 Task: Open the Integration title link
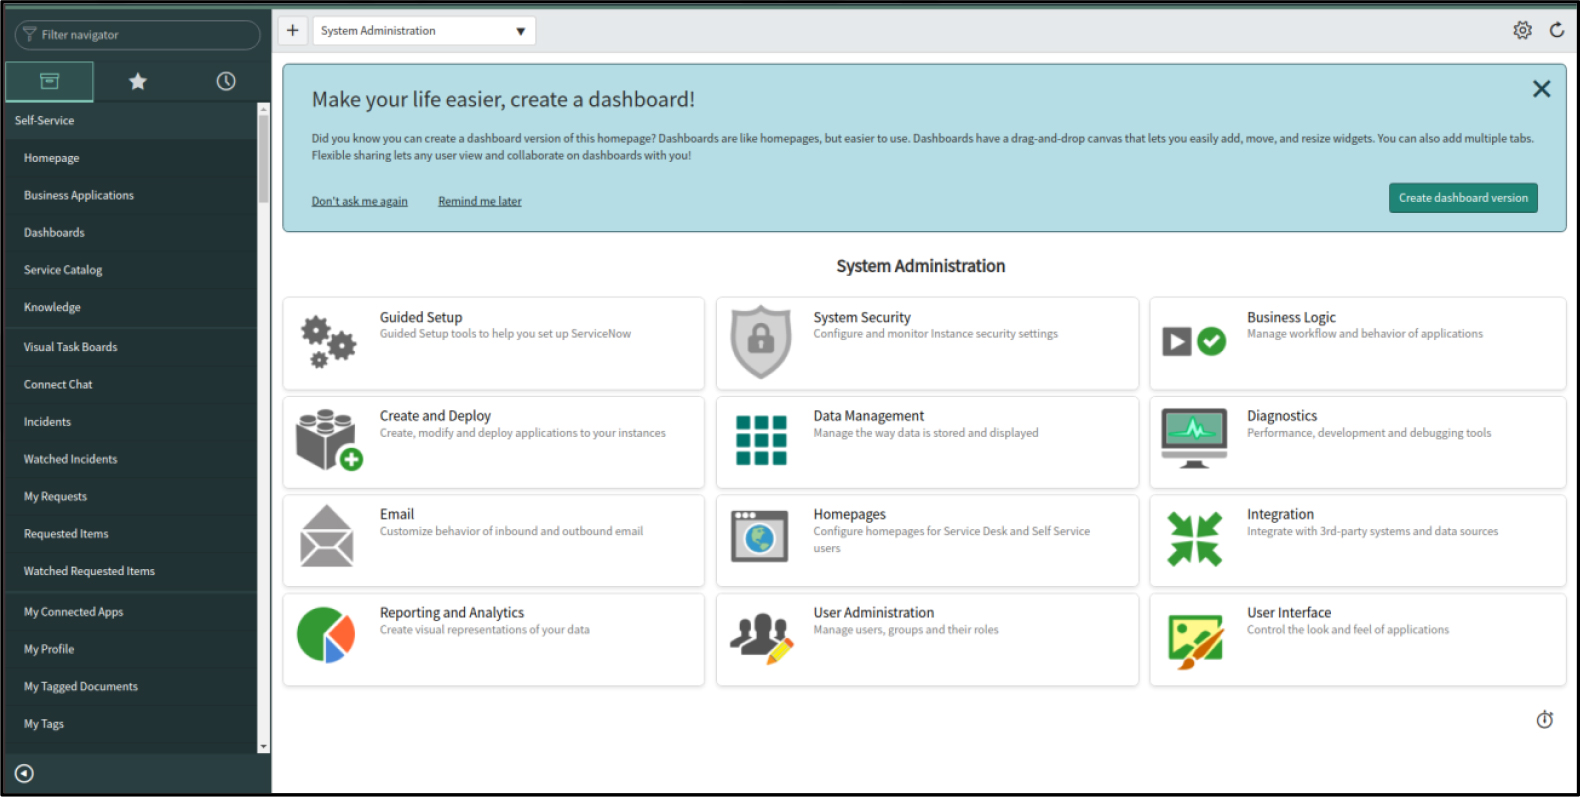point(1280,514)
